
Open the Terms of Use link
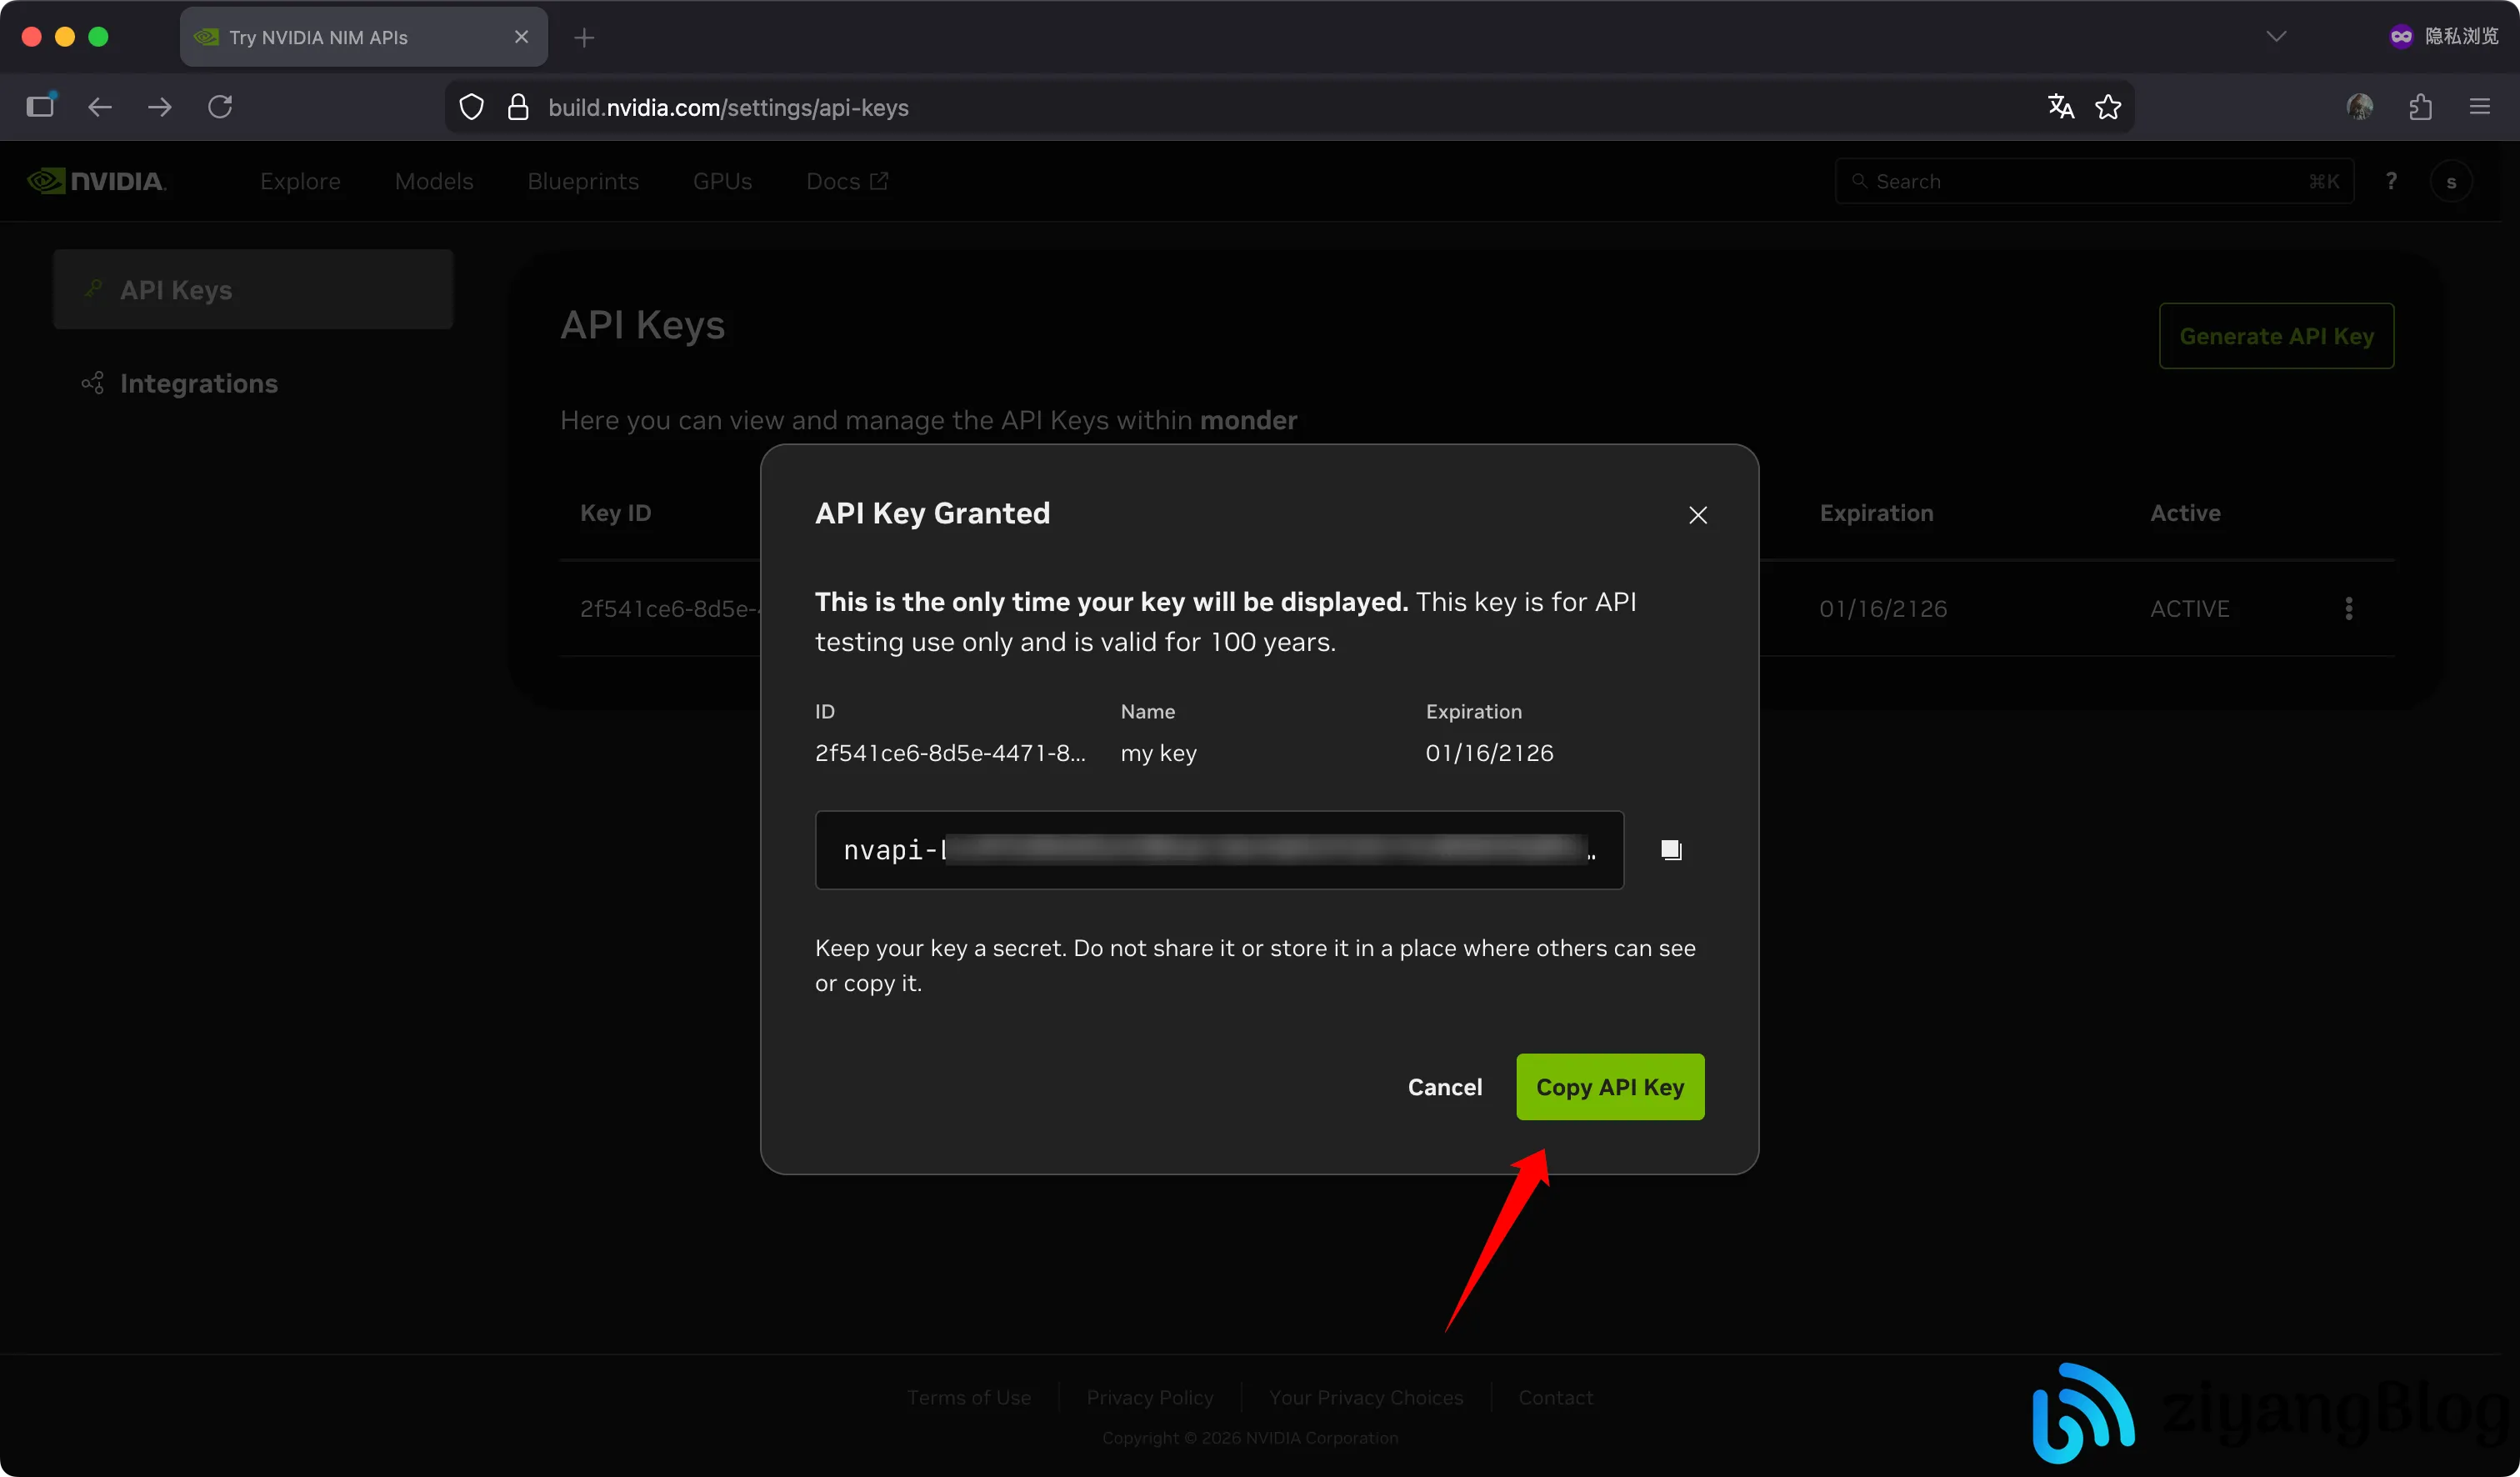pos(968,1396)
